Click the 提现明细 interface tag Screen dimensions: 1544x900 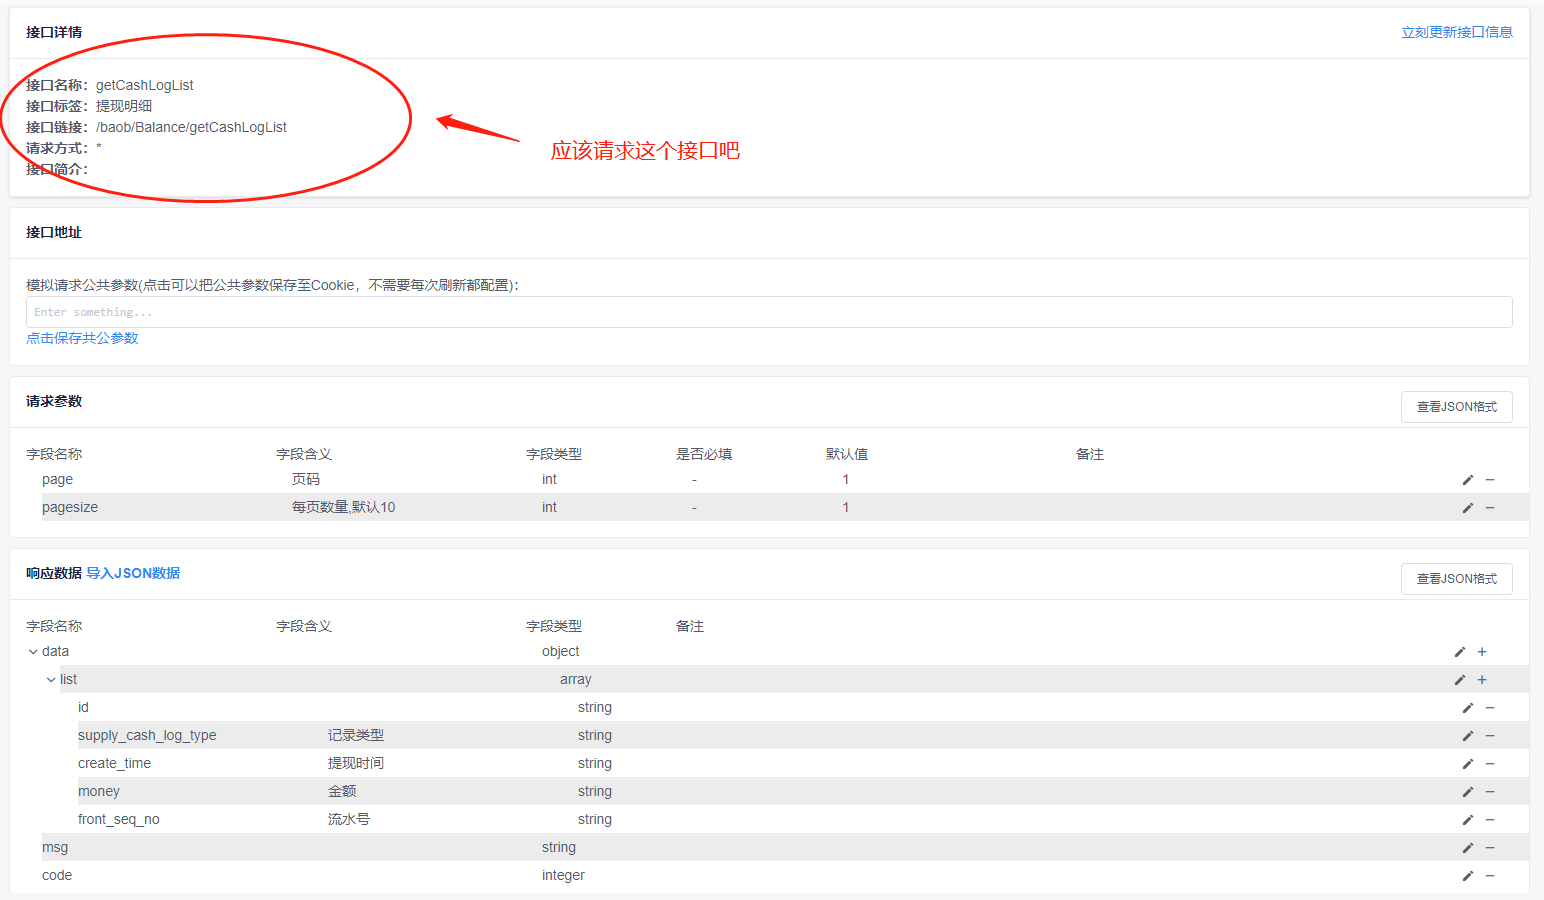pyautogui.click(x=124, y=106)
